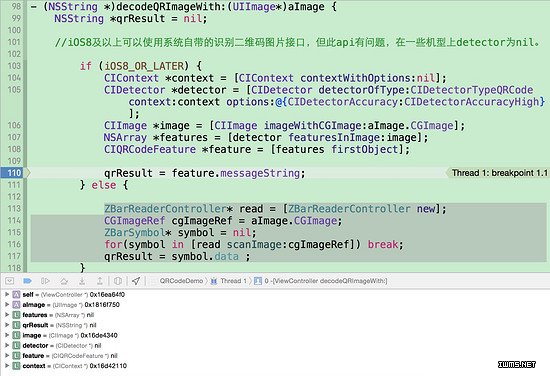Image resolution: width=550 pixels, height=376 pixels.
Task: Select stack frame 0 decodeQRImageWith in jump bar
Action: click(321, 281)
